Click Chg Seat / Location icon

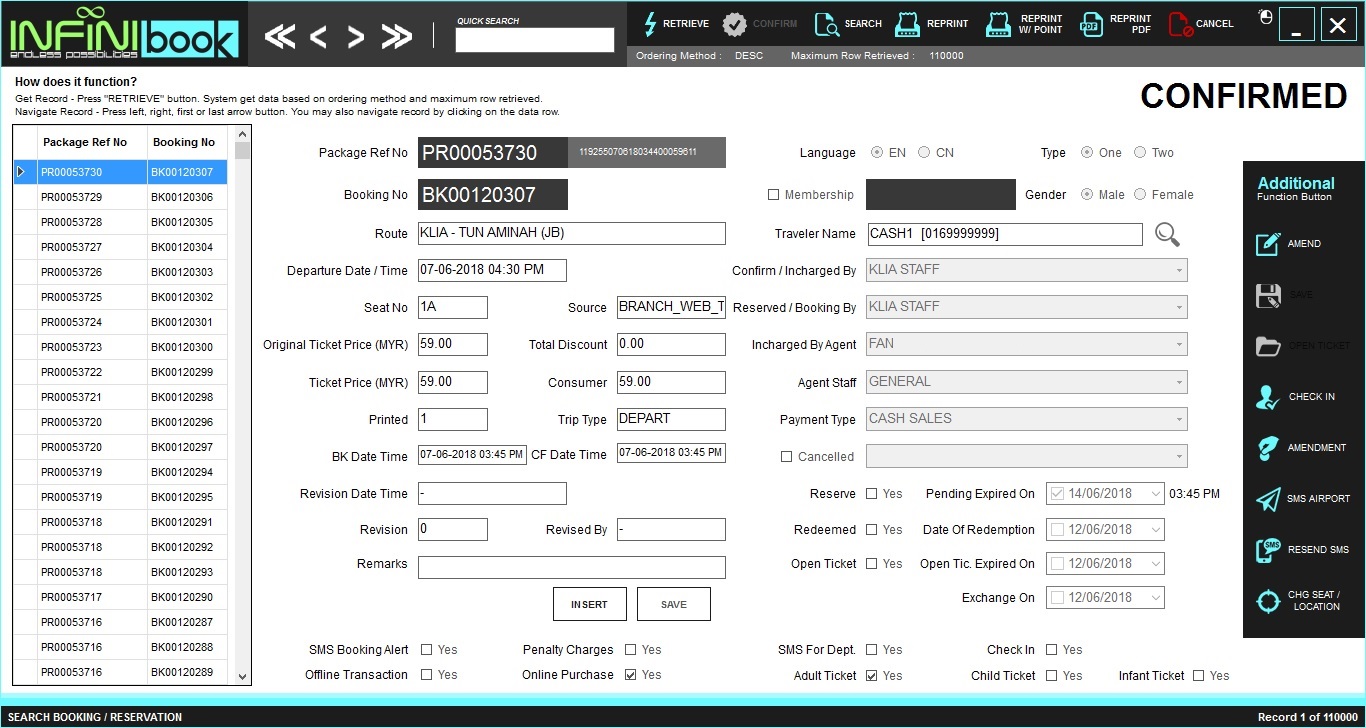pos(1268,601)
